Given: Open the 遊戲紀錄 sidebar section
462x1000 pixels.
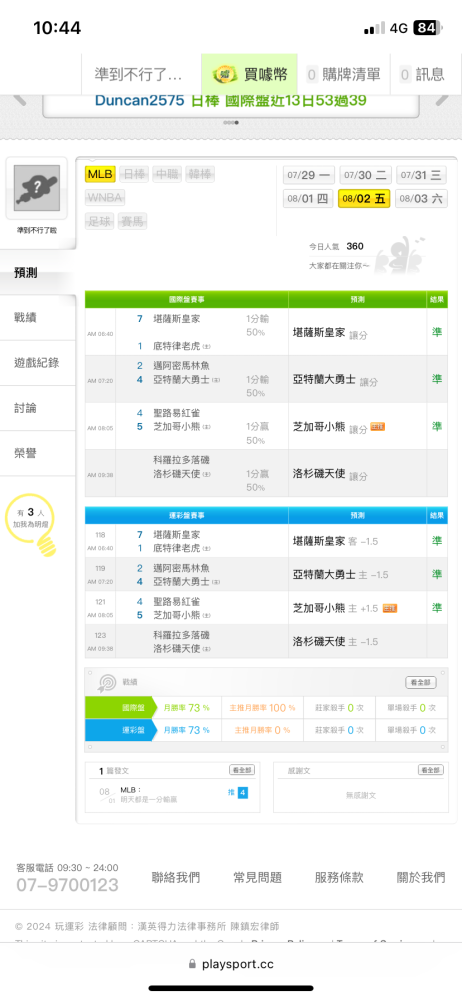Looking at the screenshot, I should click(x=38, y=363).
